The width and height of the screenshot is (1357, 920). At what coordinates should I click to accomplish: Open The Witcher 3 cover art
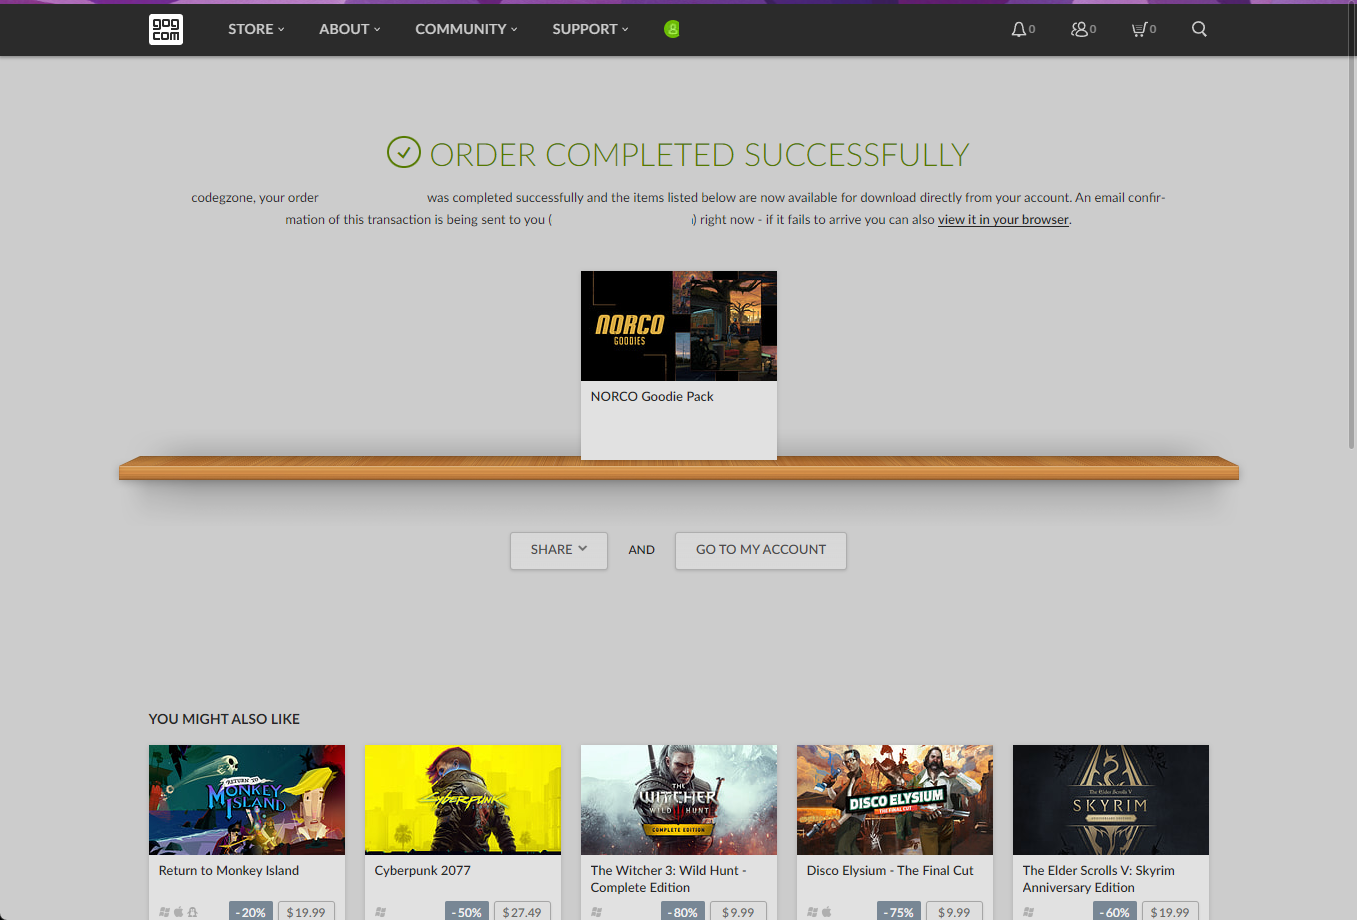pyautogui.click(x=679, y=800)
